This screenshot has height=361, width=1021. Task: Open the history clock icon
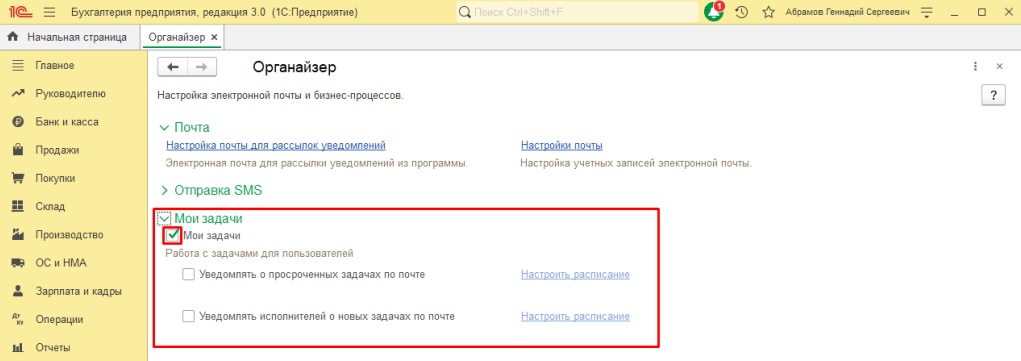pyautogui.click(x=741, y=12)
